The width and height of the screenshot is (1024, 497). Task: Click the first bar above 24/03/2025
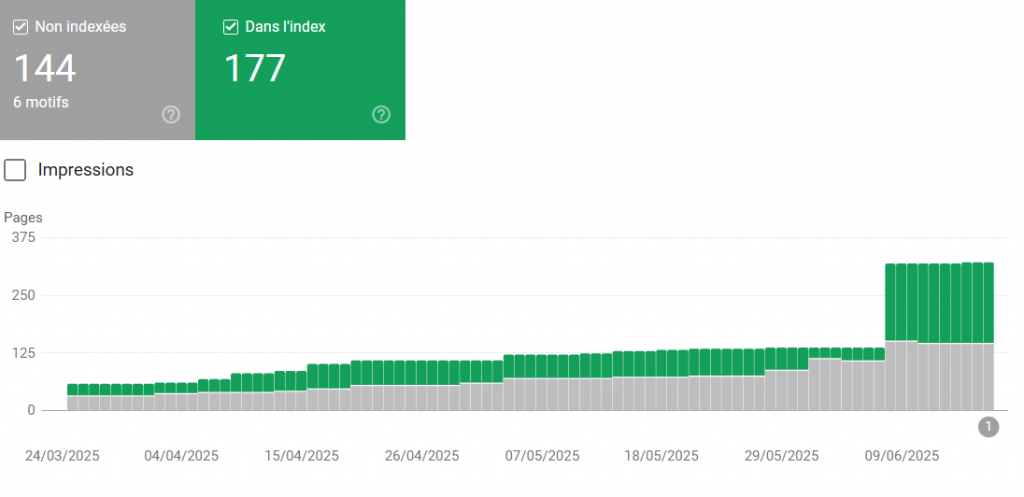(72, 397)
